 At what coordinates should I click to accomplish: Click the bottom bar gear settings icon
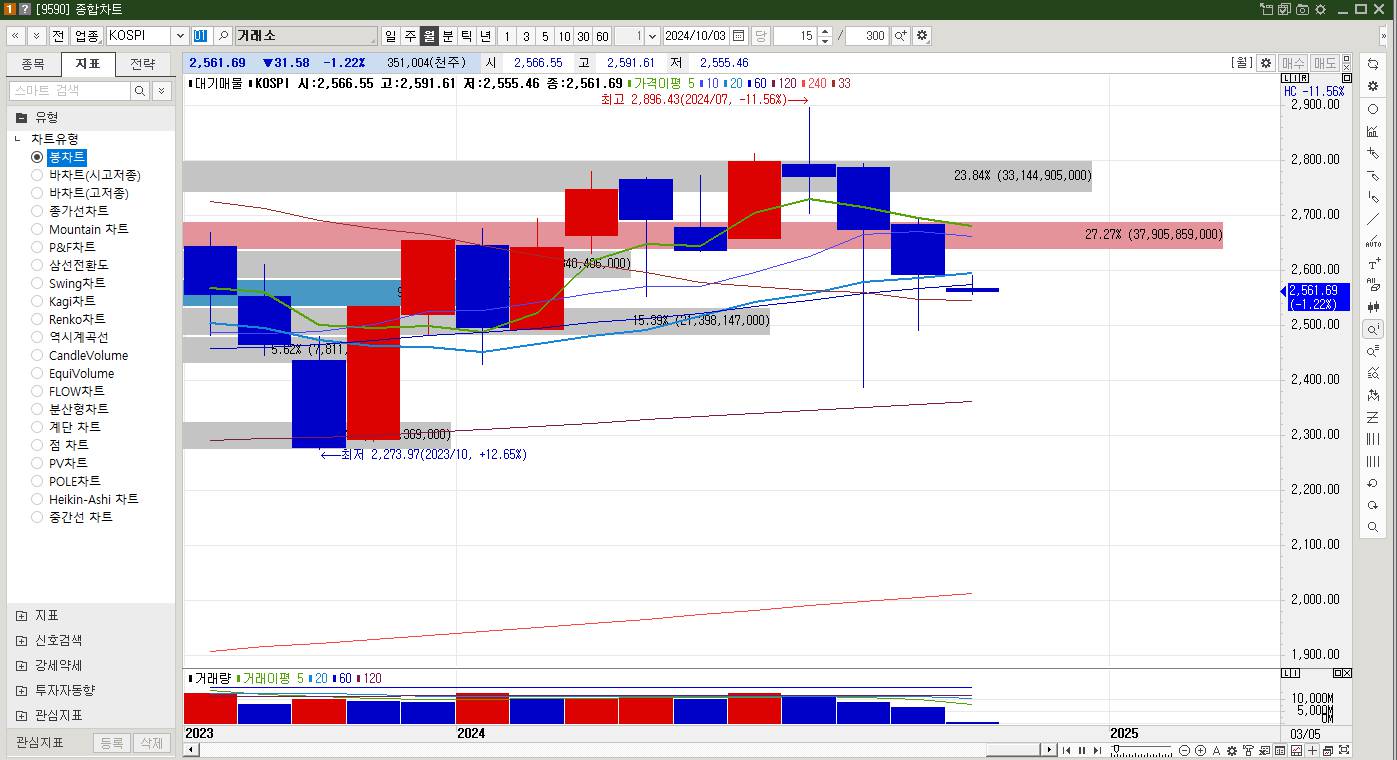(x=1232, y=750)
